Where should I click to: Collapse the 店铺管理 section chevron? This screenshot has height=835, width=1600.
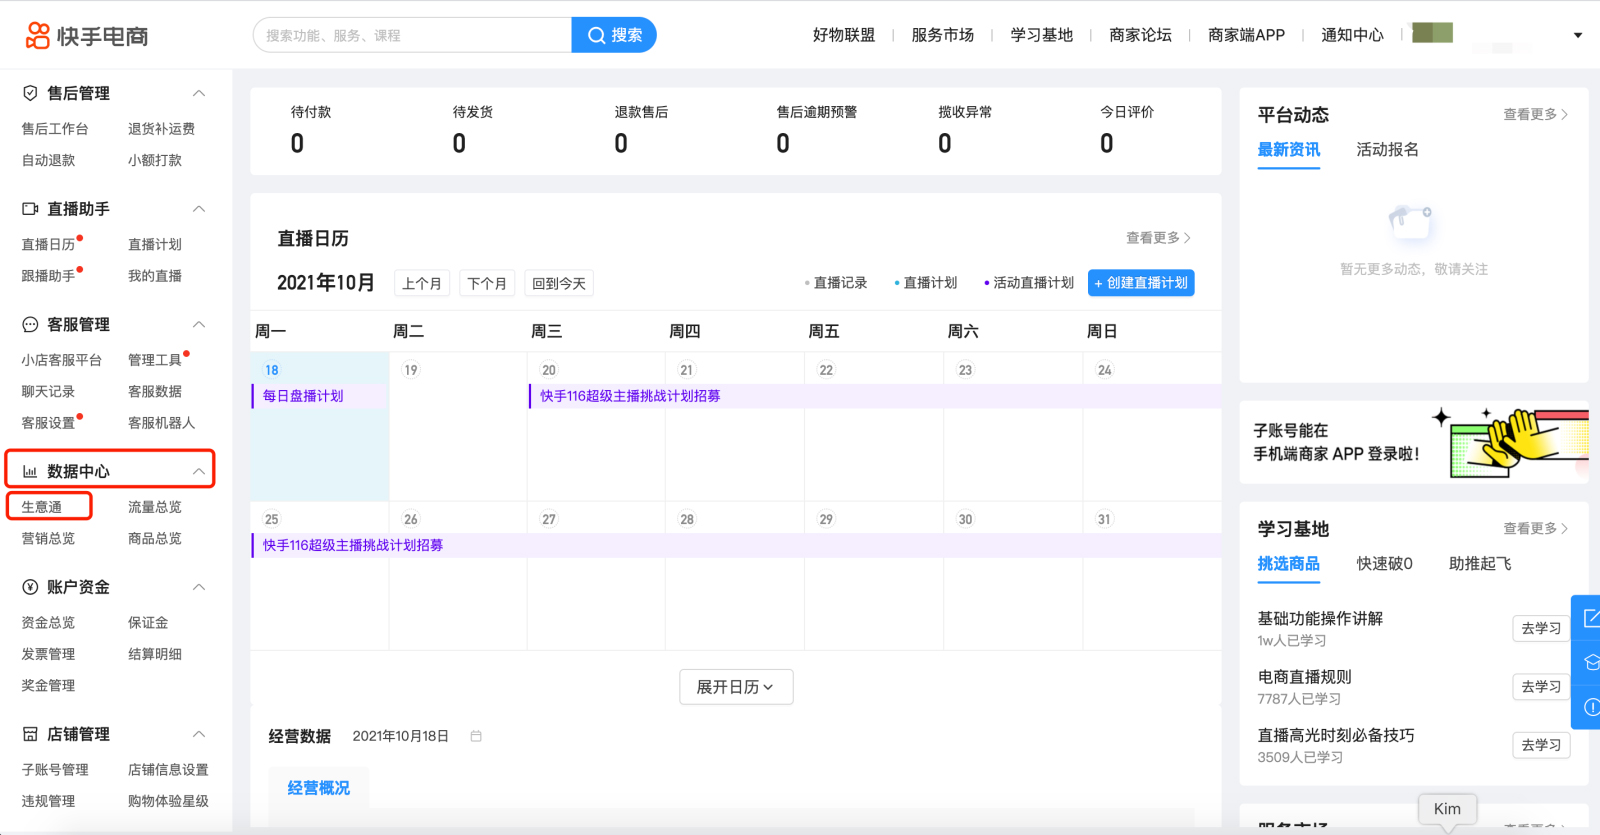pos(199,734)
